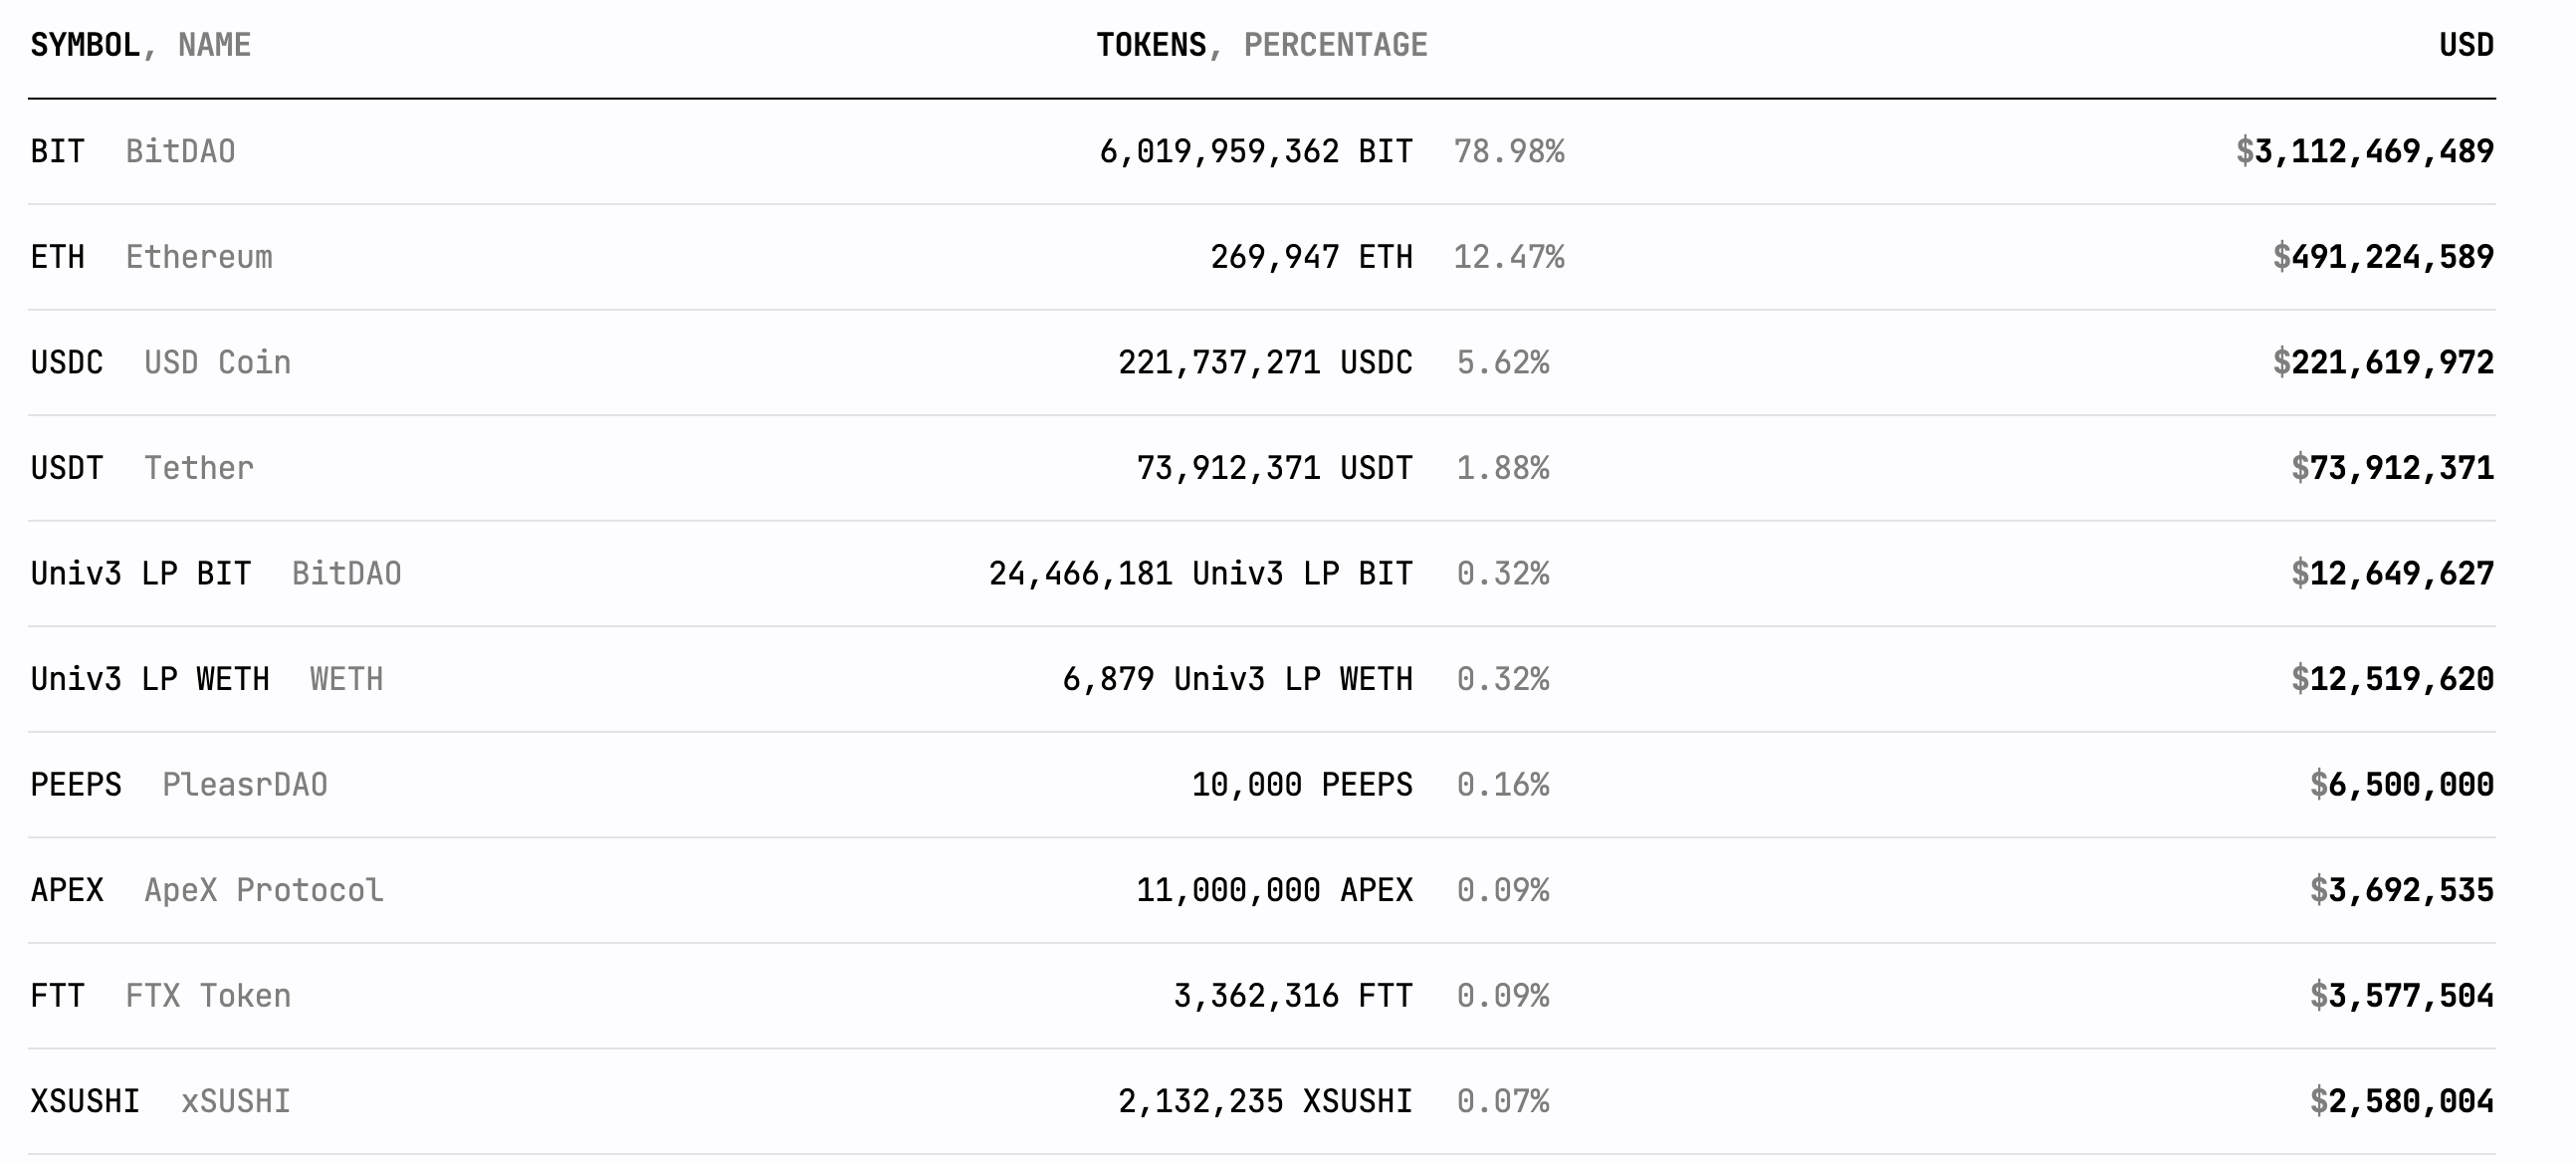This screenshot has height=1163, width=2576.
Task: Click the $221,619,972 USD value
Action: pos(2383,362)
